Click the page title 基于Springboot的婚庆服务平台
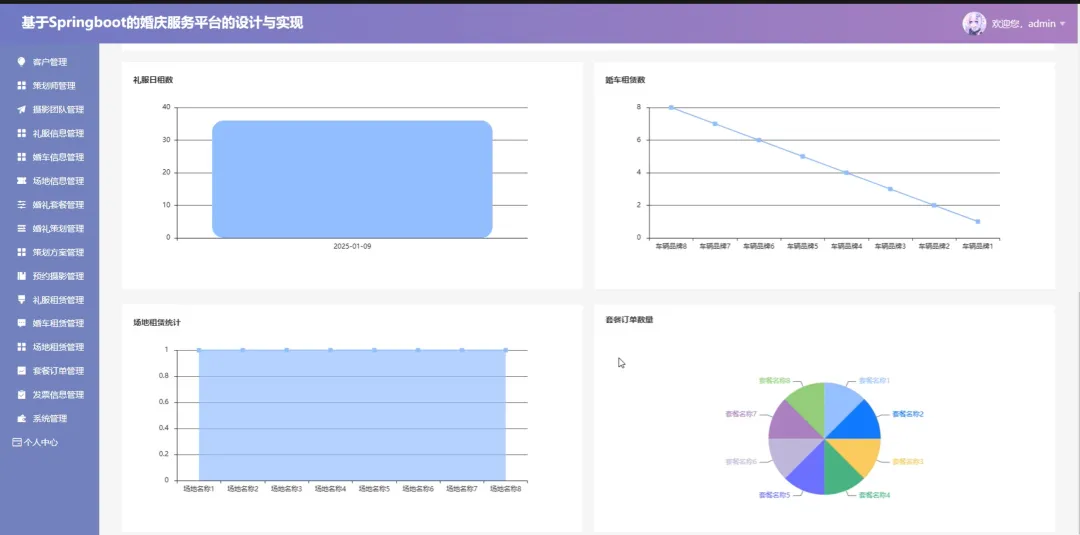This screenshot has height=535, width=1080. (163, 23)
